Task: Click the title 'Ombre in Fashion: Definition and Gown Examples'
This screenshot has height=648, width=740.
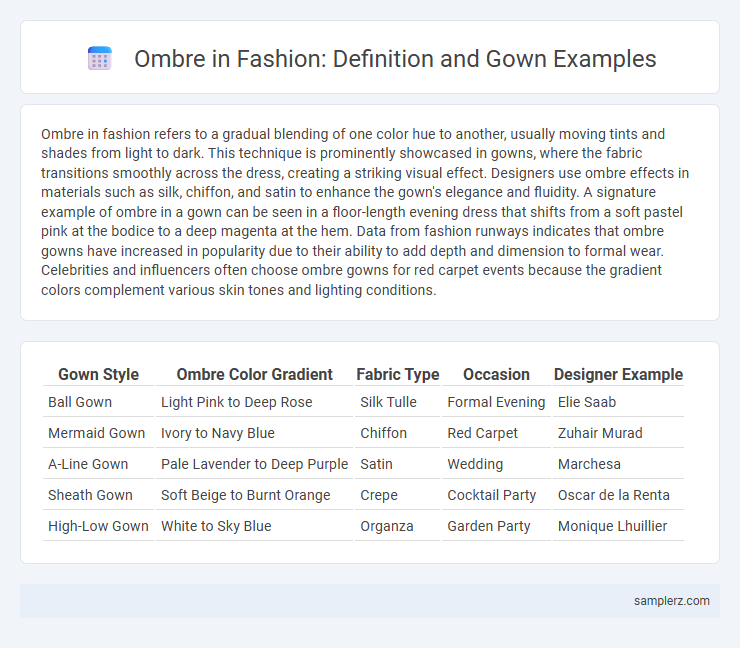Action: [x=395, y=59]
